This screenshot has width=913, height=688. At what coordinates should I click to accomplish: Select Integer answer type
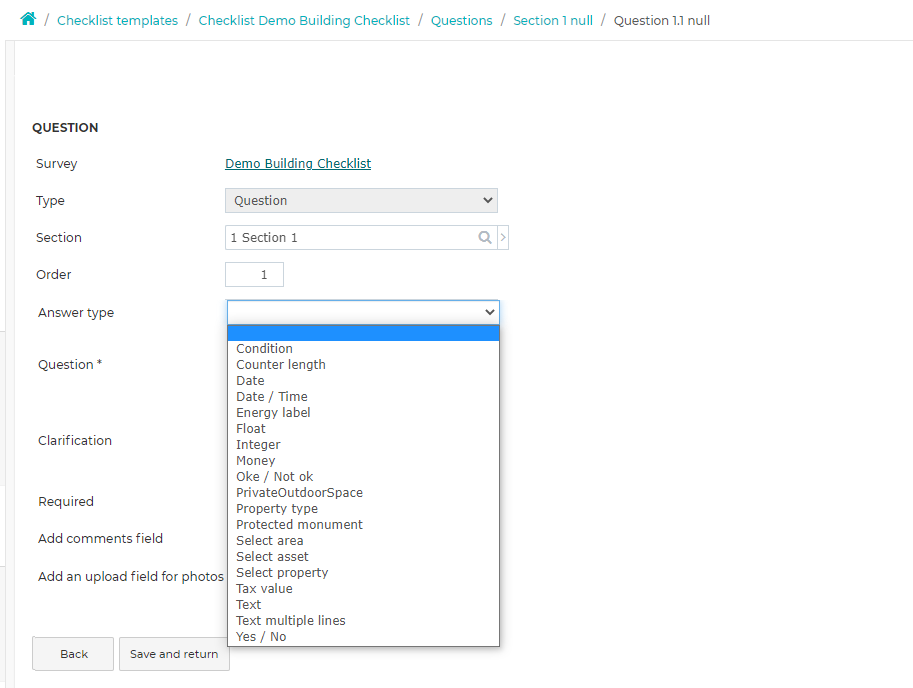click(363, 445)
